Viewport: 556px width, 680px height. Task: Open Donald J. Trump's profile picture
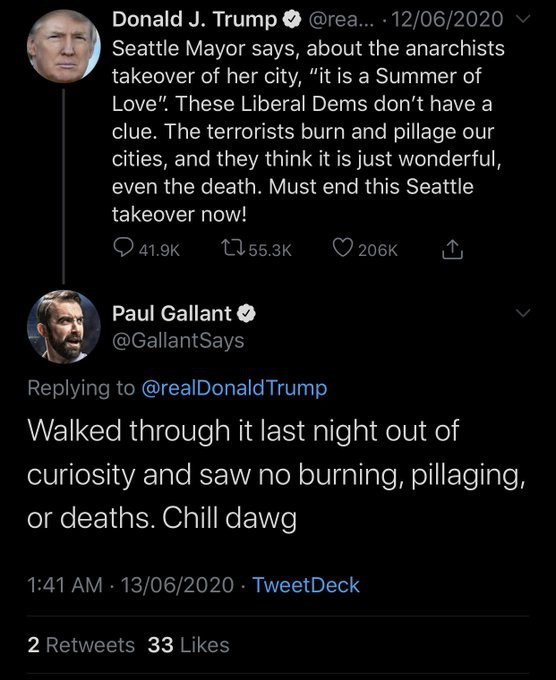point(63,46)
